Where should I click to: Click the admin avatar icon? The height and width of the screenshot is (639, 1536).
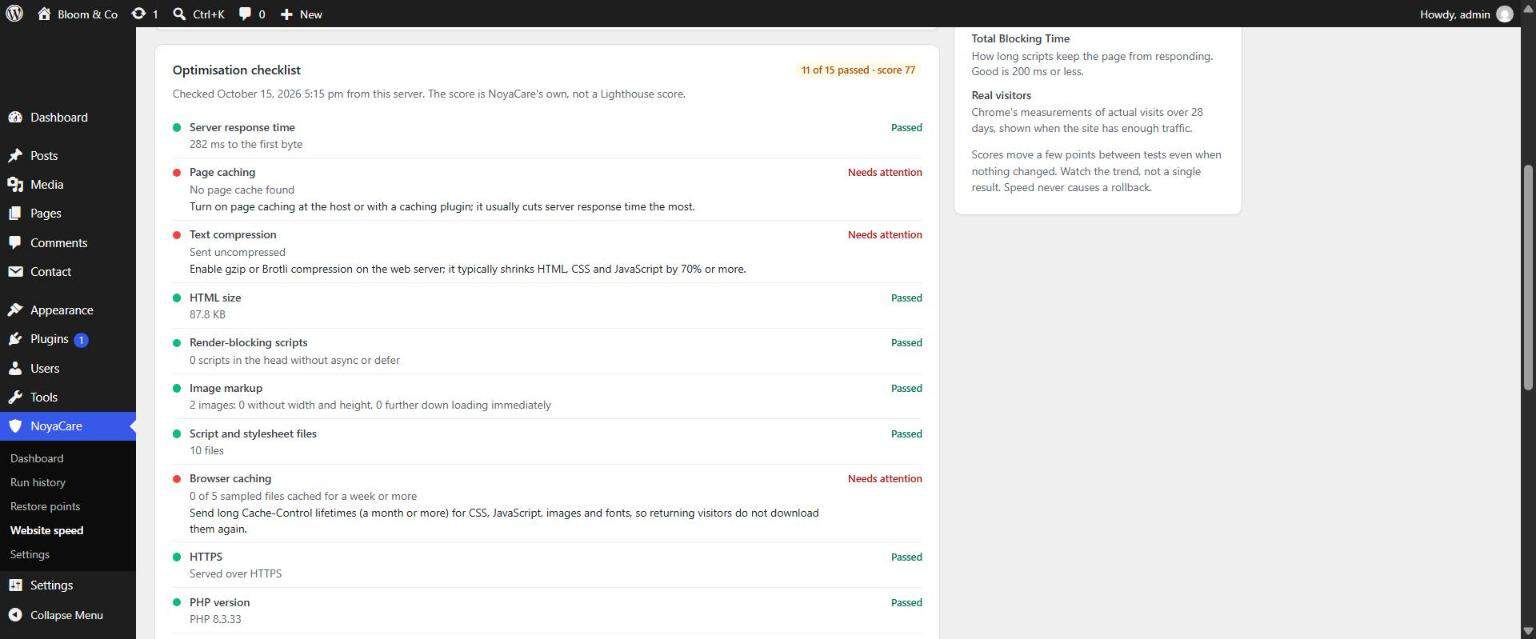pos(1504,14)
